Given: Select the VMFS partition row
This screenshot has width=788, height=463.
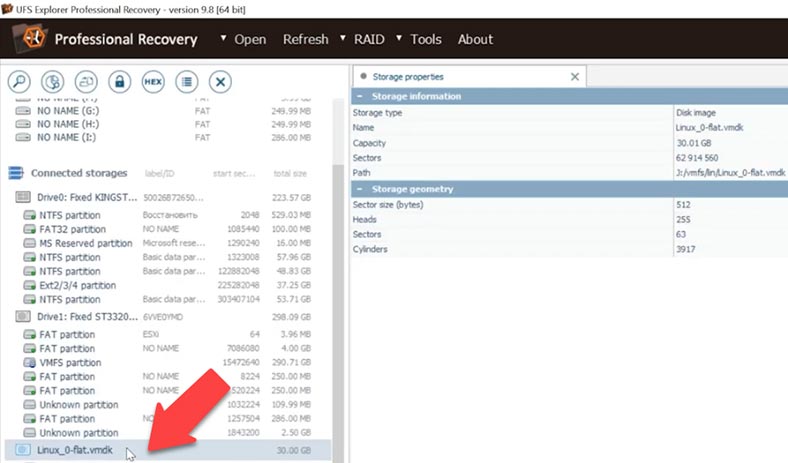Looking at the screenshot, I should coord(168,362).
